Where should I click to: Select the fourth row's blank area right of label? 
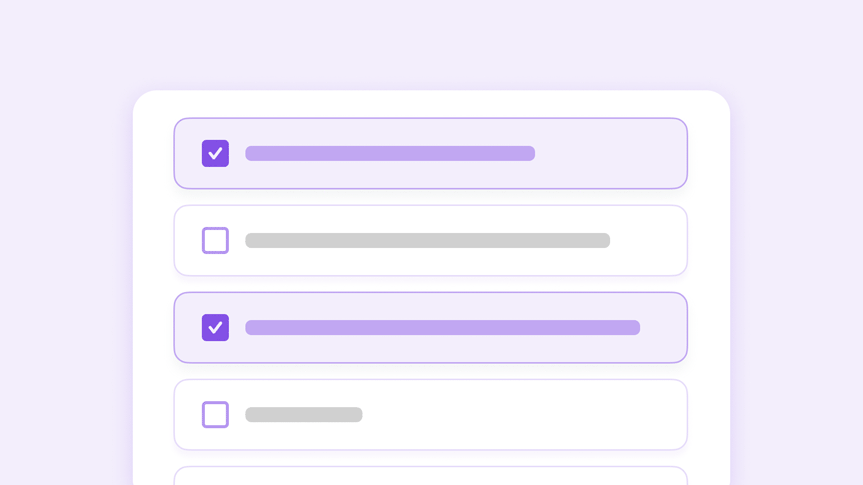pos(520,414)
